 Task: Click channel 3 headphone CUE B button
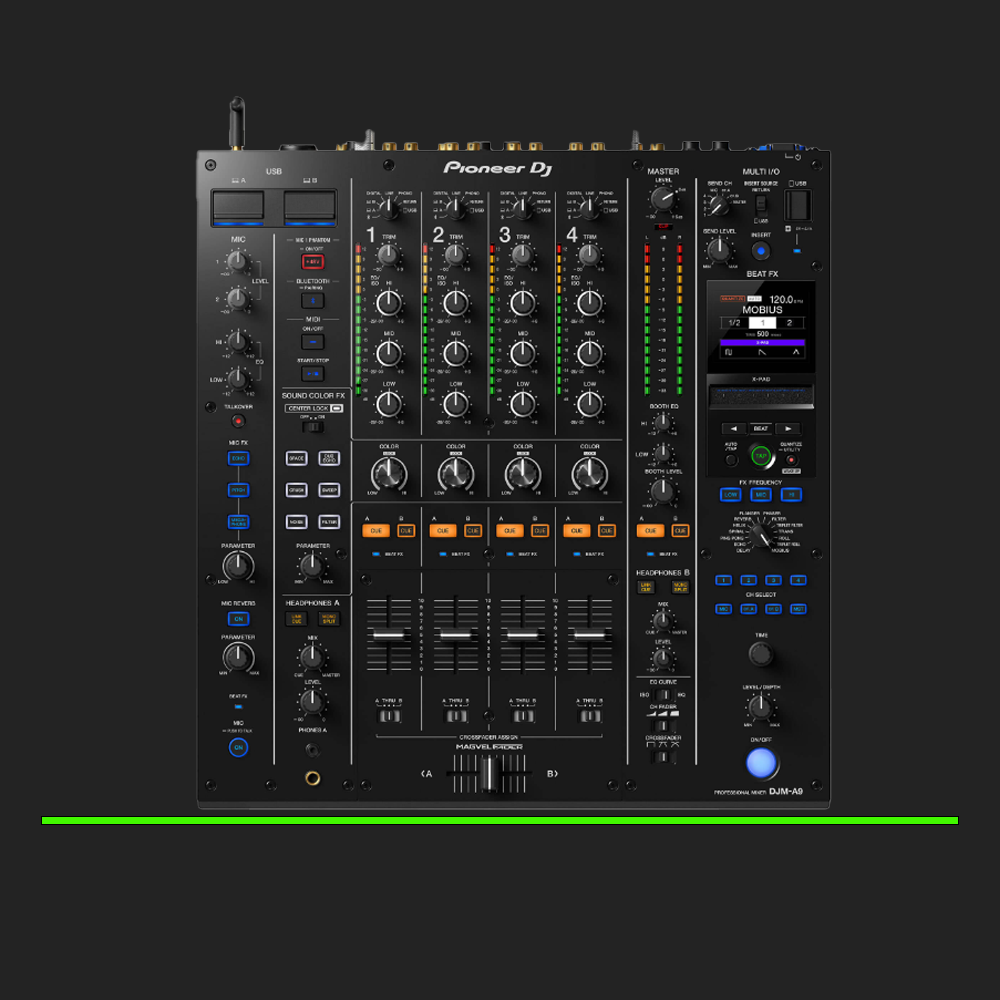coord(540,531)
